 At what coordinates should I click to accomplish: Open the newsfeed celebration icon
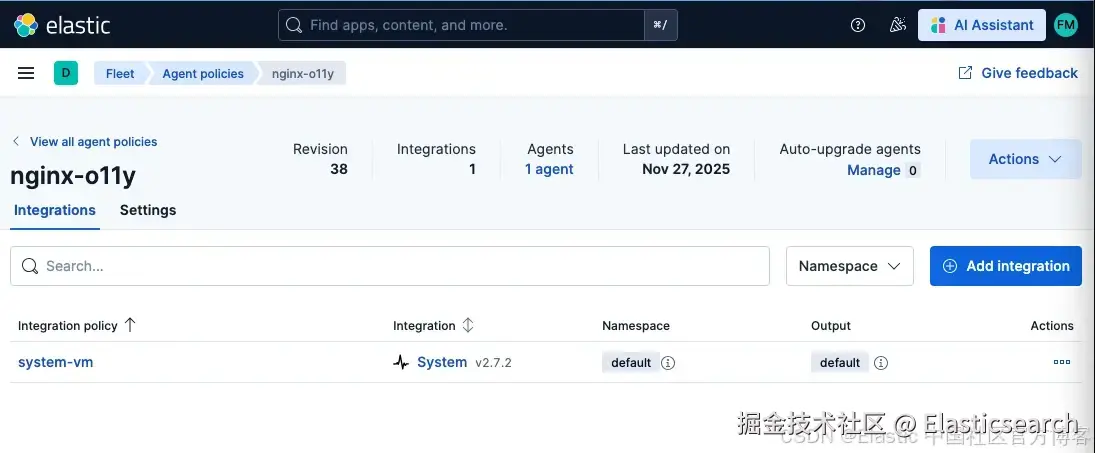point(897,25)
